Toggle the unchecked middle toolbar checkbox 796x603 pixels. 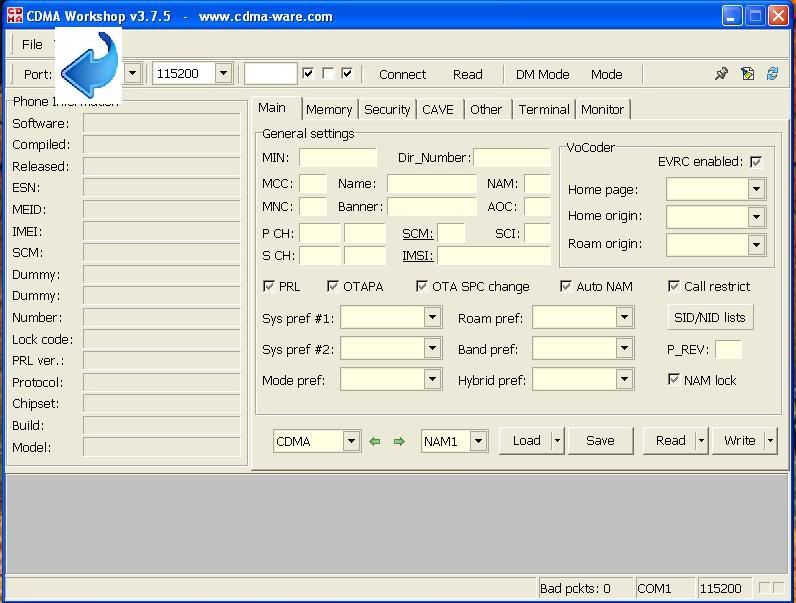tap(328, 74)
